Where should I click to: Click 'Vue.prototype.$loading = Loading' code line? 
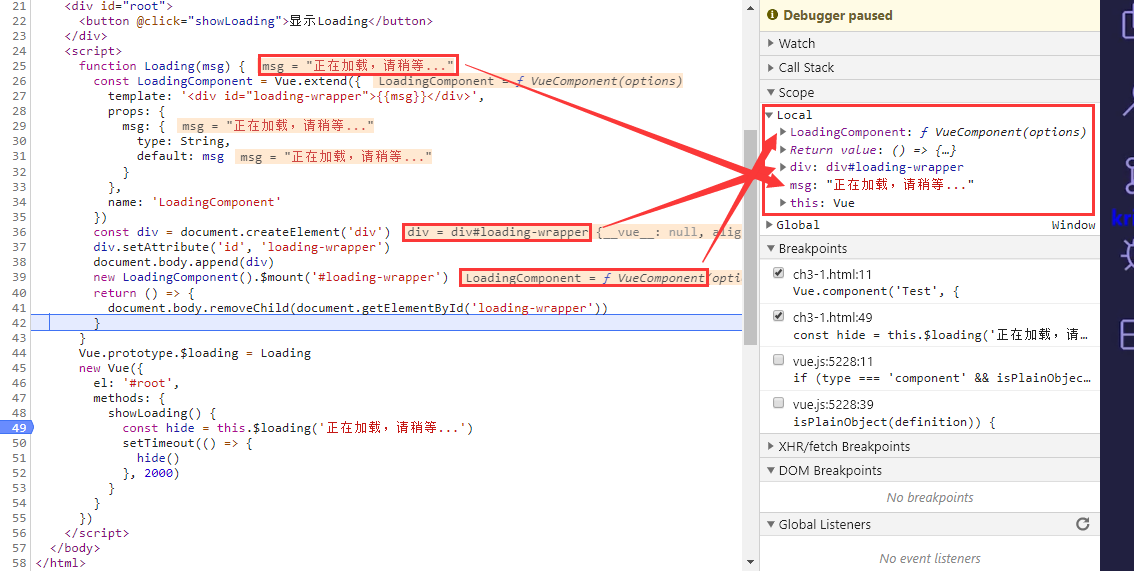[195, 353]
